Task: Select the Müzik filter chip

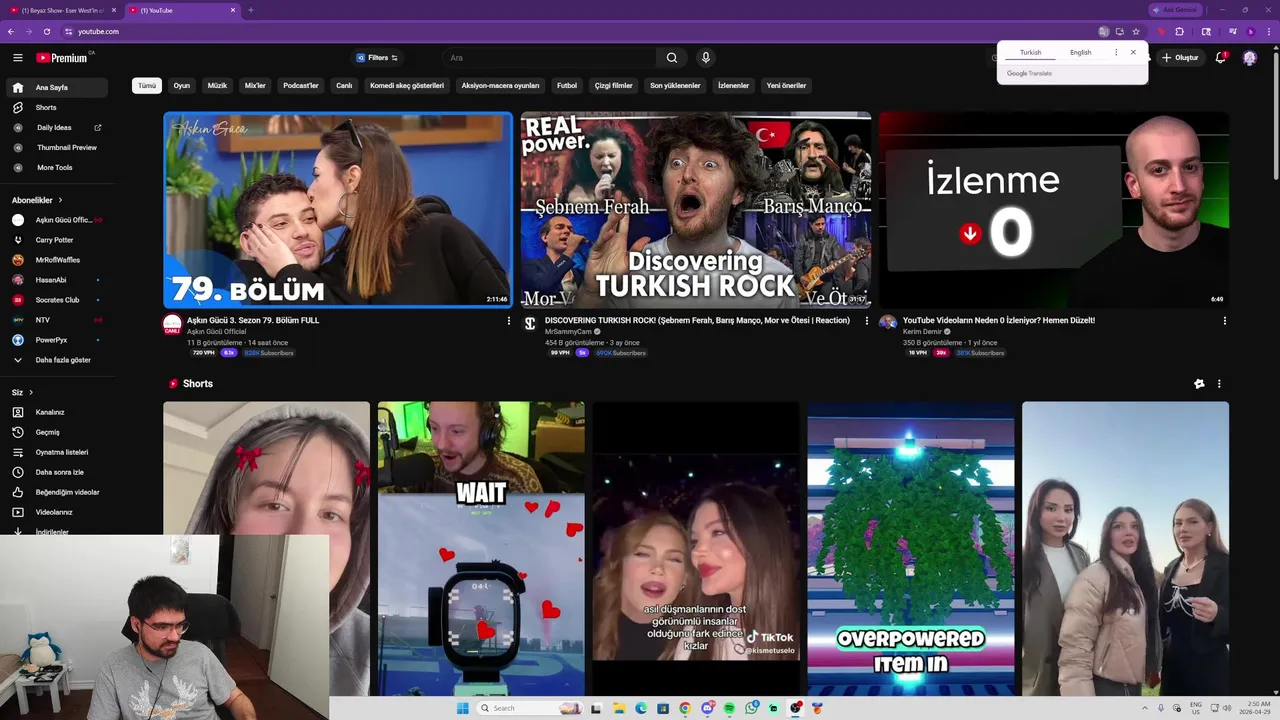Action: (217, 86)
